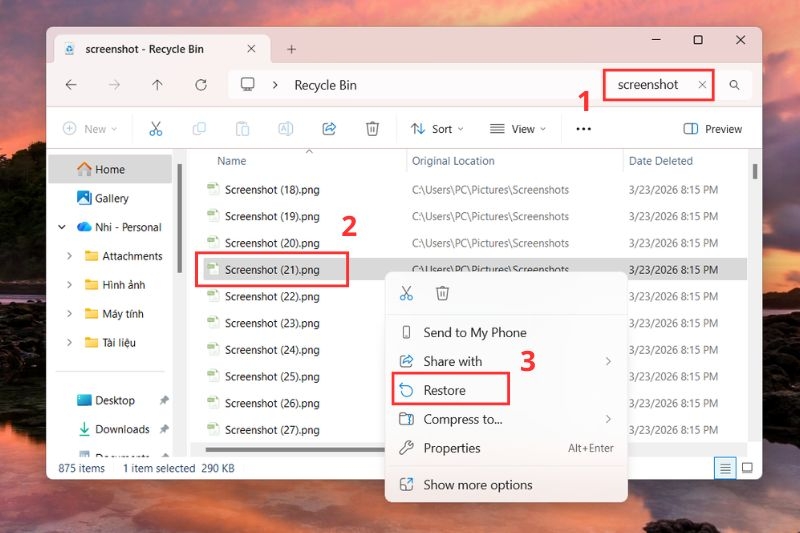Select Screenshot (27).png
Viewport: 800px width, 533px height.
(272, 430)
